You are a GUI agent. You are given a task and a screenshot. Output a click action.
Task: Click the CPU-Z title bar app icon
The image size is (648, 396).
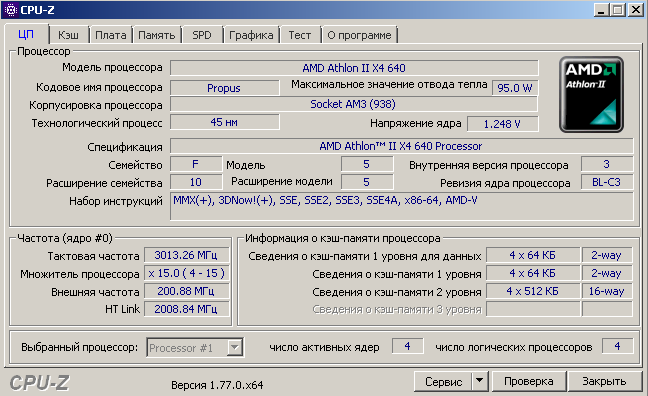10,10
